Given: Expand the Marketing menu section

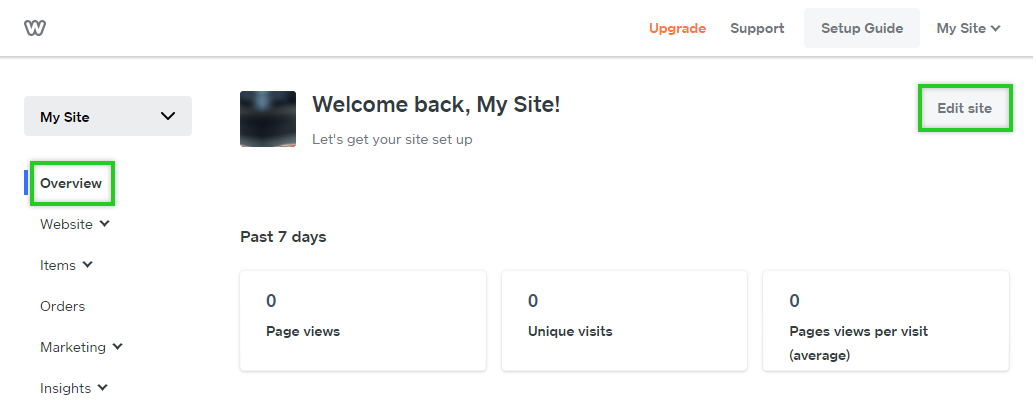Looking at the screenshot, I should point(73,347).
